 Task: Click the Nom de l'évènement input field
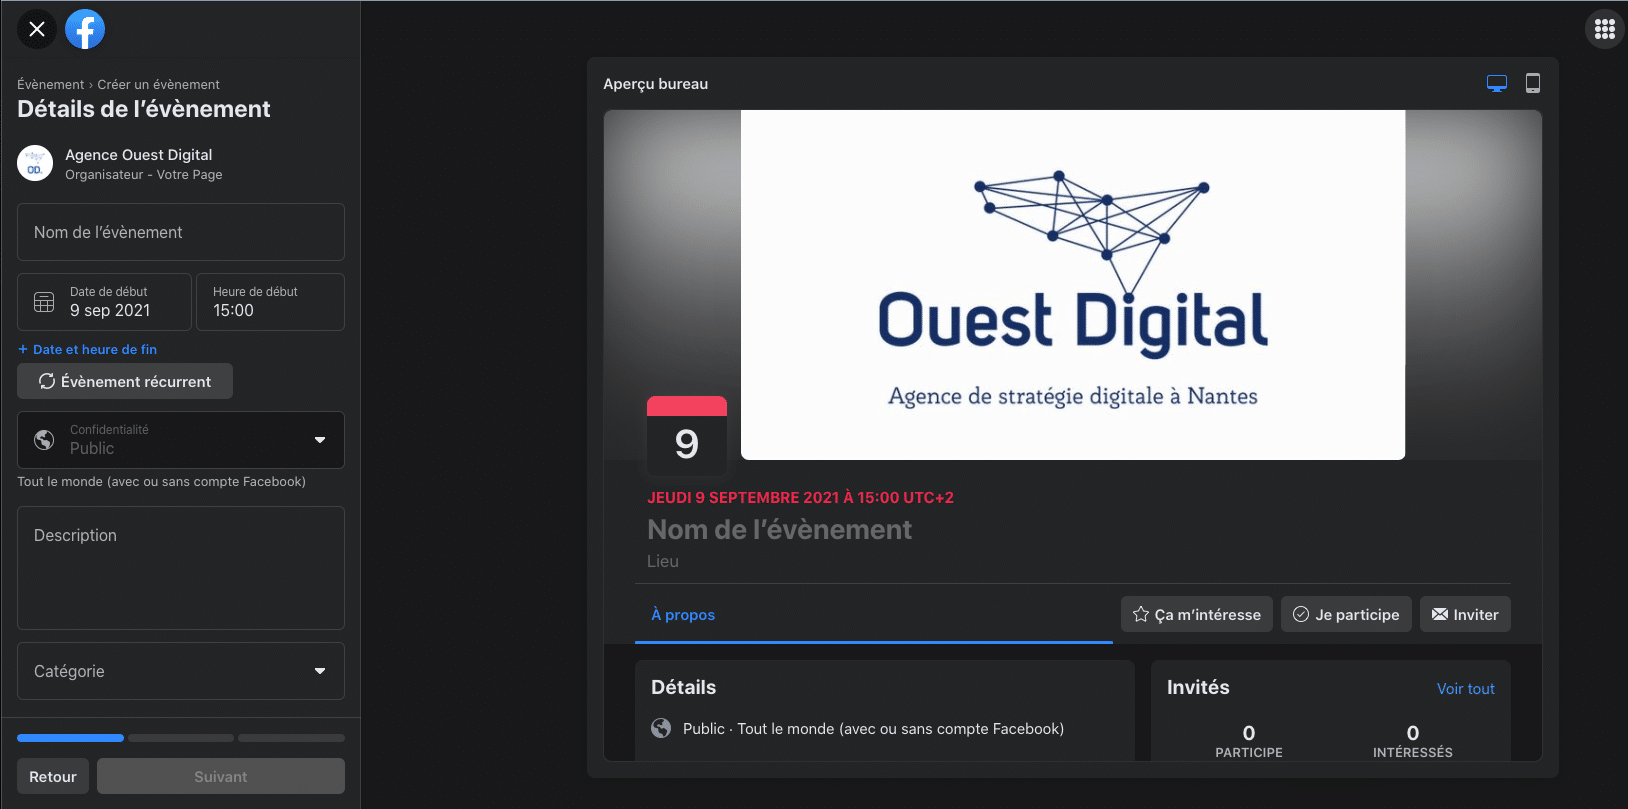181,232
